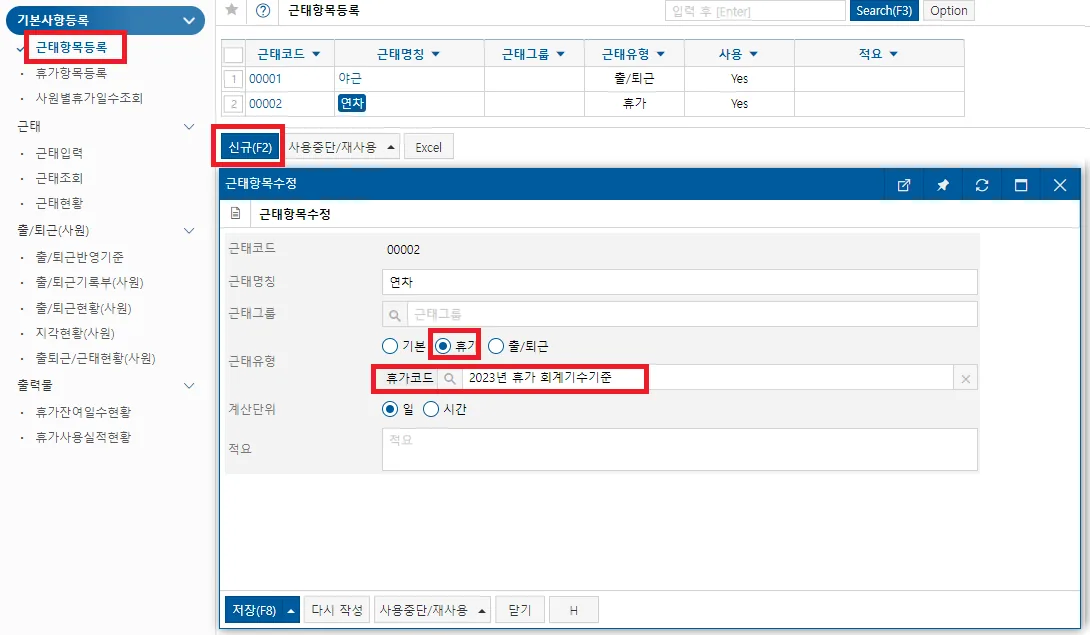Select the 기본 radio button
The height and width of the screenshot is (635, 1090).
pyautogui.click(x=390, y=346)
